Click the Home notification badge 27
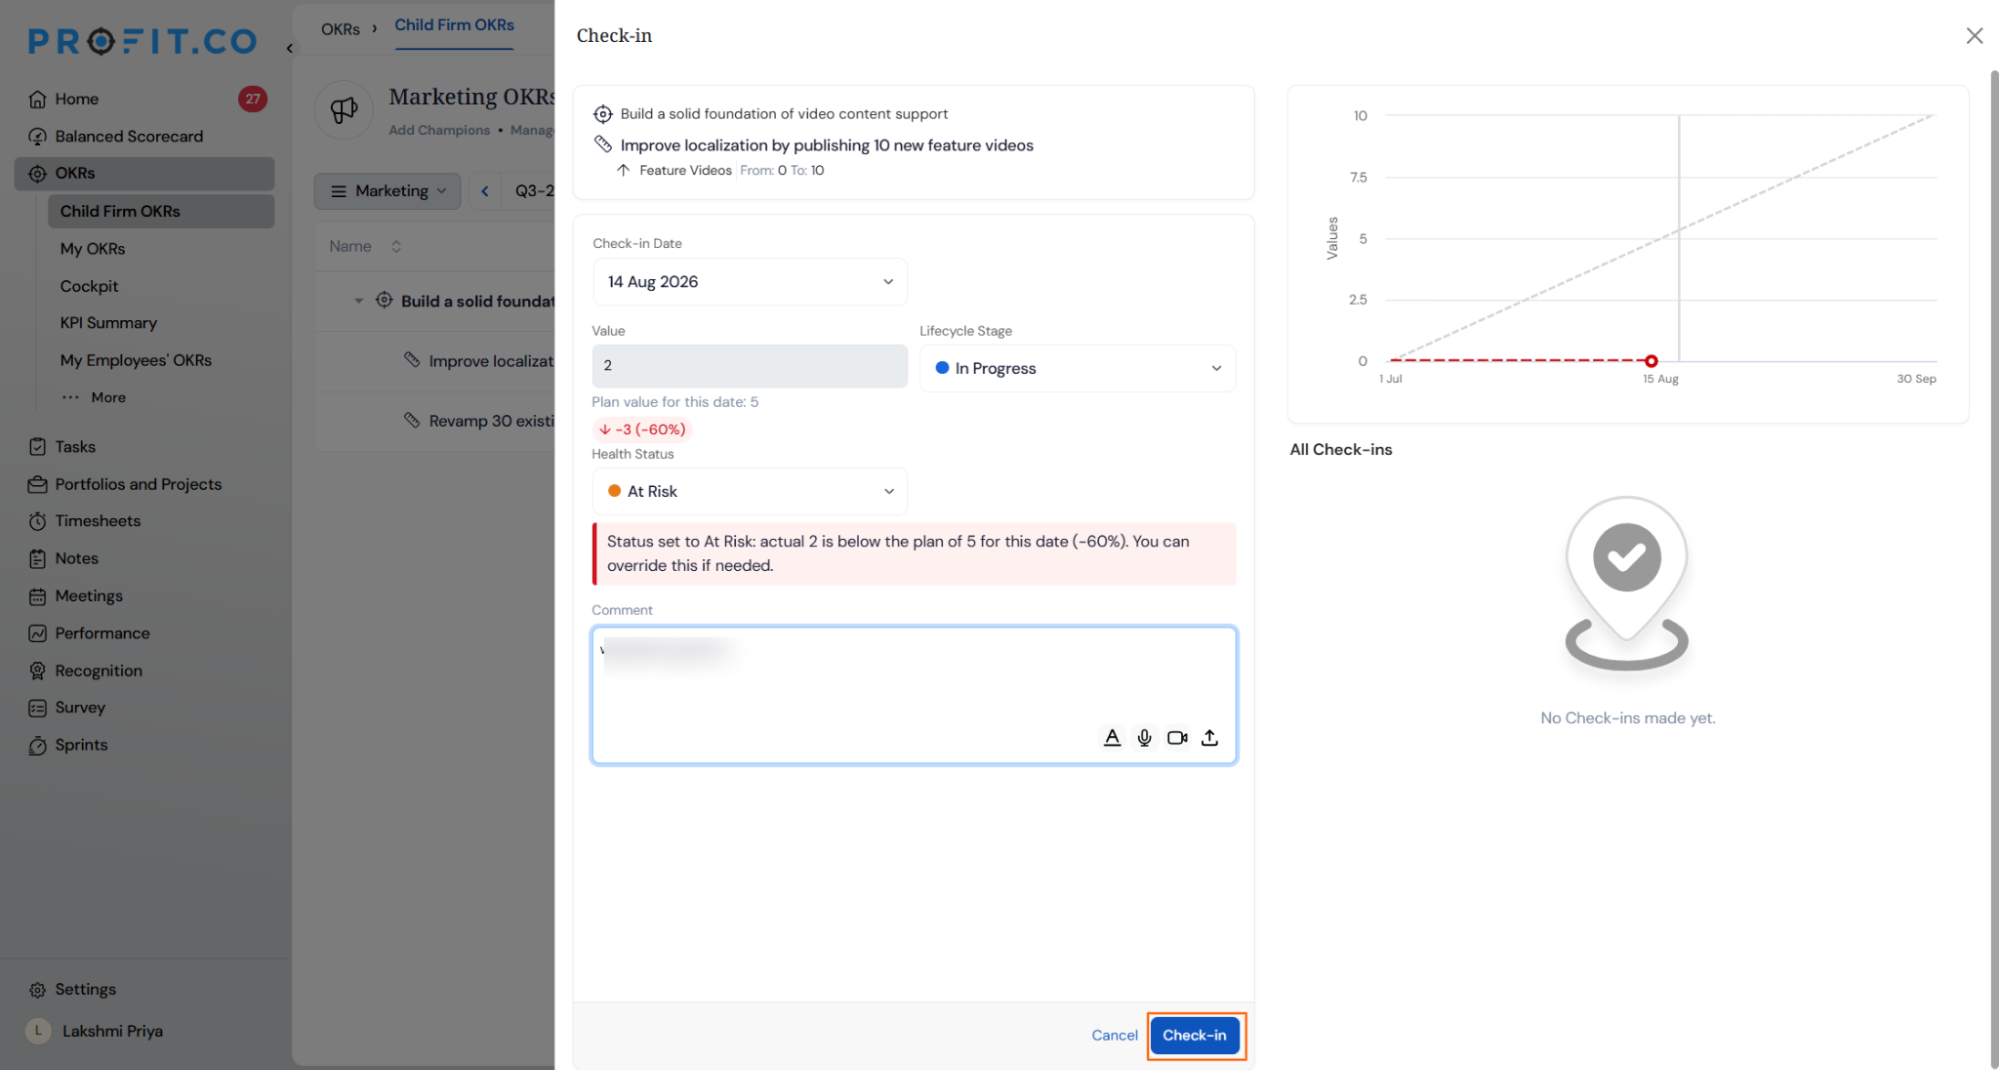This screenshot has width=1999, height=1070. (x=253, y=99)
